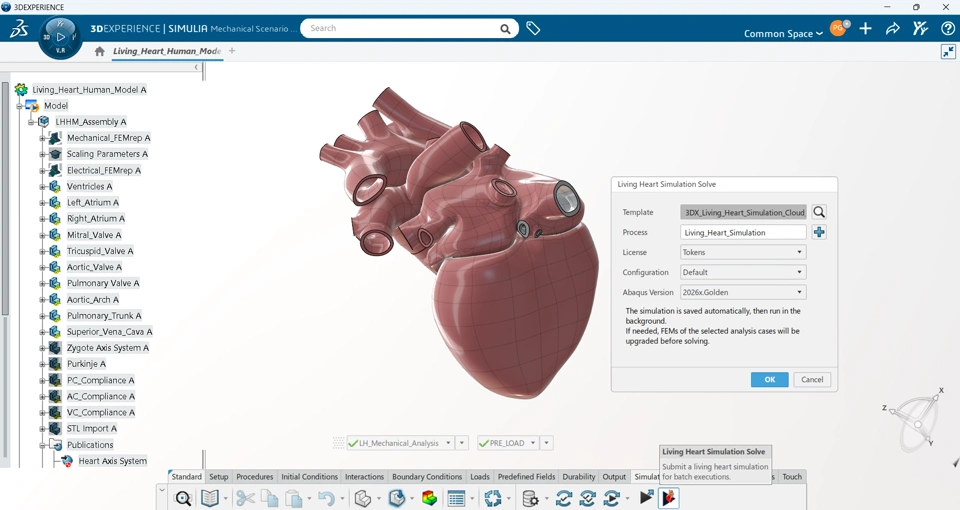The height and width of the screenshot is (510, 960).
Task: Open the Configuration dropdown showing Default
Action: (743, 272)
